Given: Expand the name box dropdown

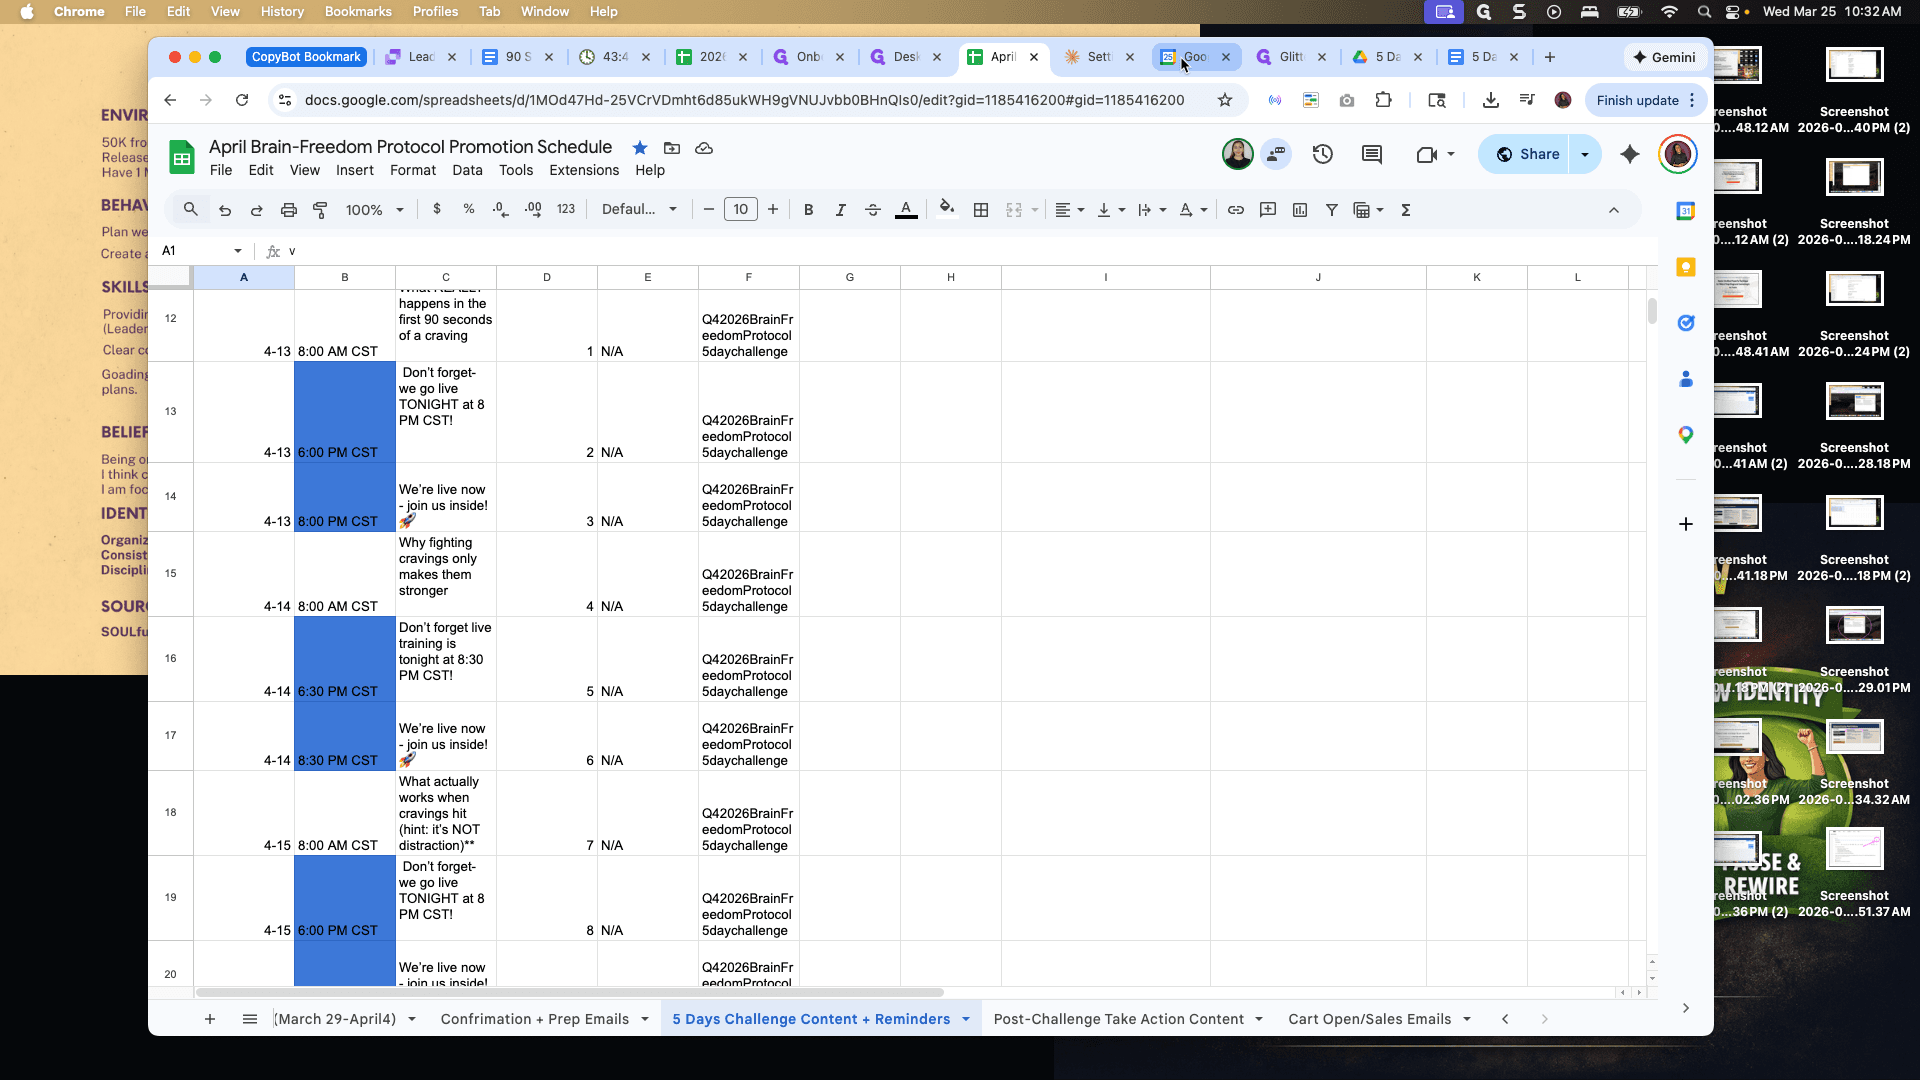Looking at the screenshot, I should pyautogui.click(x=238, y=251).
